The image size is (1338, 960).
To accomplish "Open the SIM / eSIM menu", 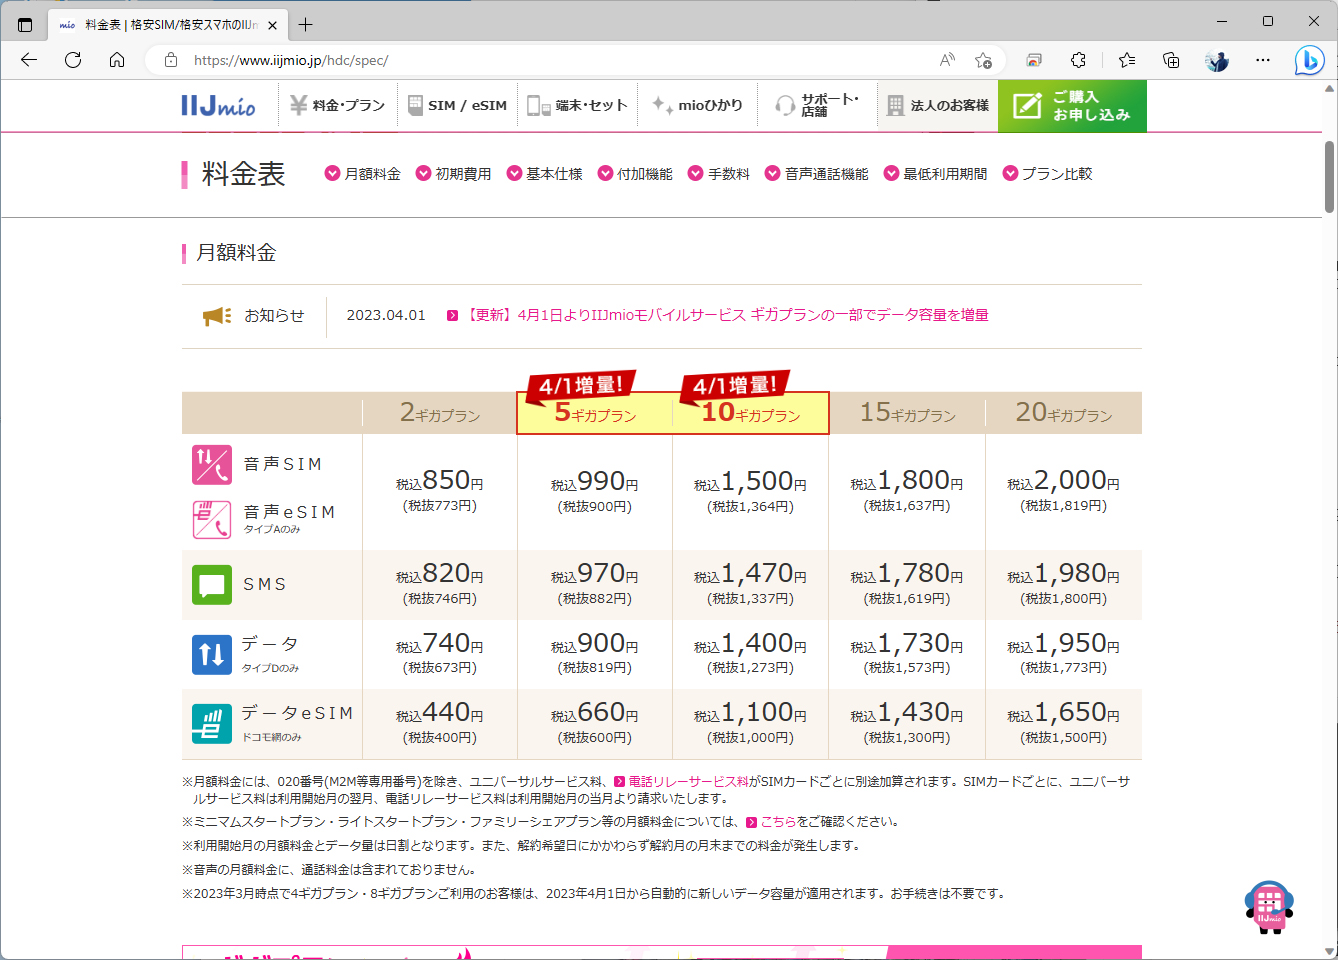I will pyautogui.click(x=457, y=105).
